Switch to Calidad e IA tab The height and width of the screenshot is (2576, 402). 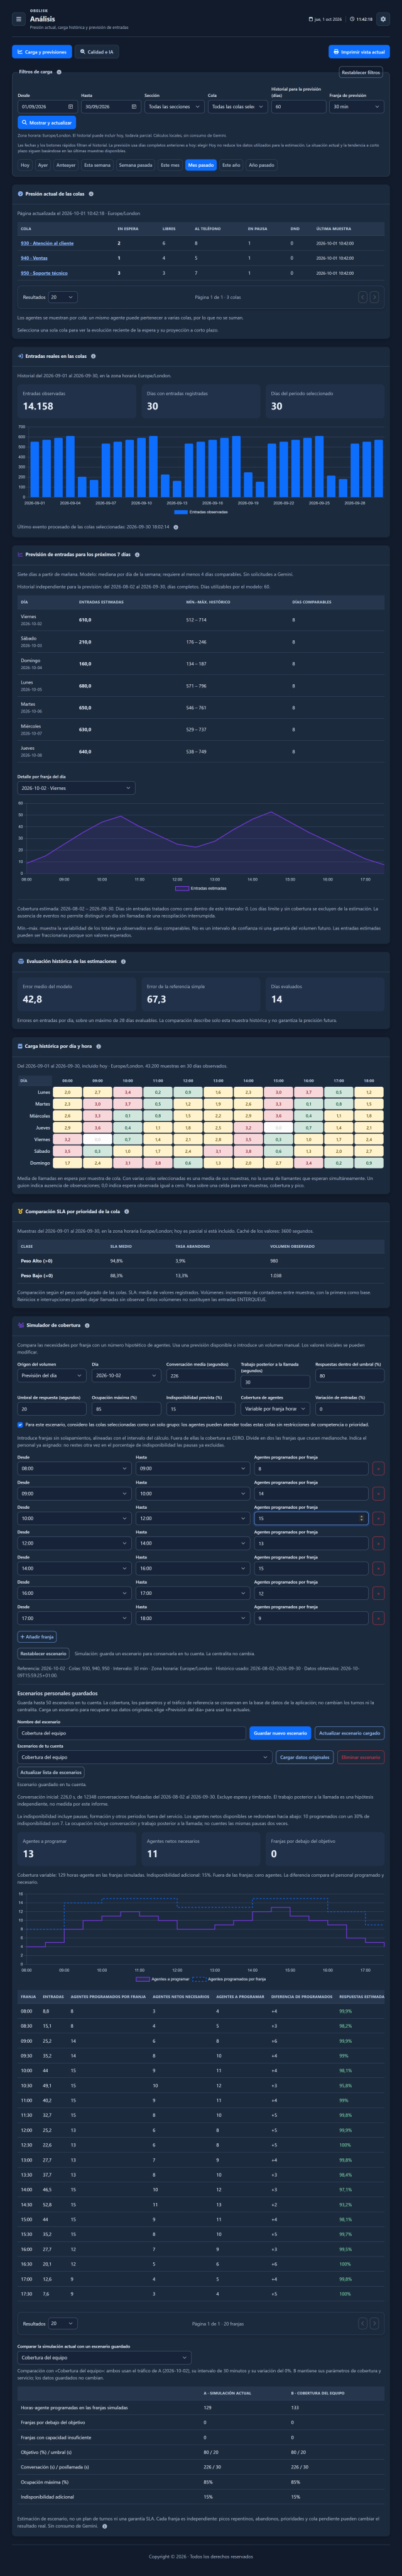(97, 52)
